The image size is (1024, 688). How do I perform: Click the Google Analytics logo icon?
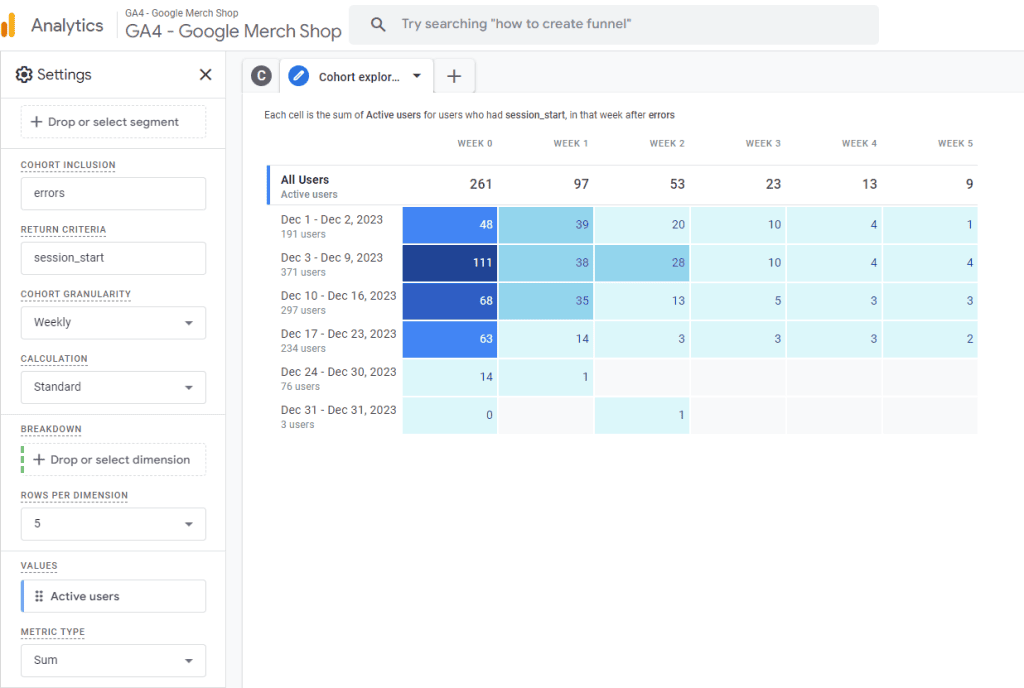[x=12, y=24]
